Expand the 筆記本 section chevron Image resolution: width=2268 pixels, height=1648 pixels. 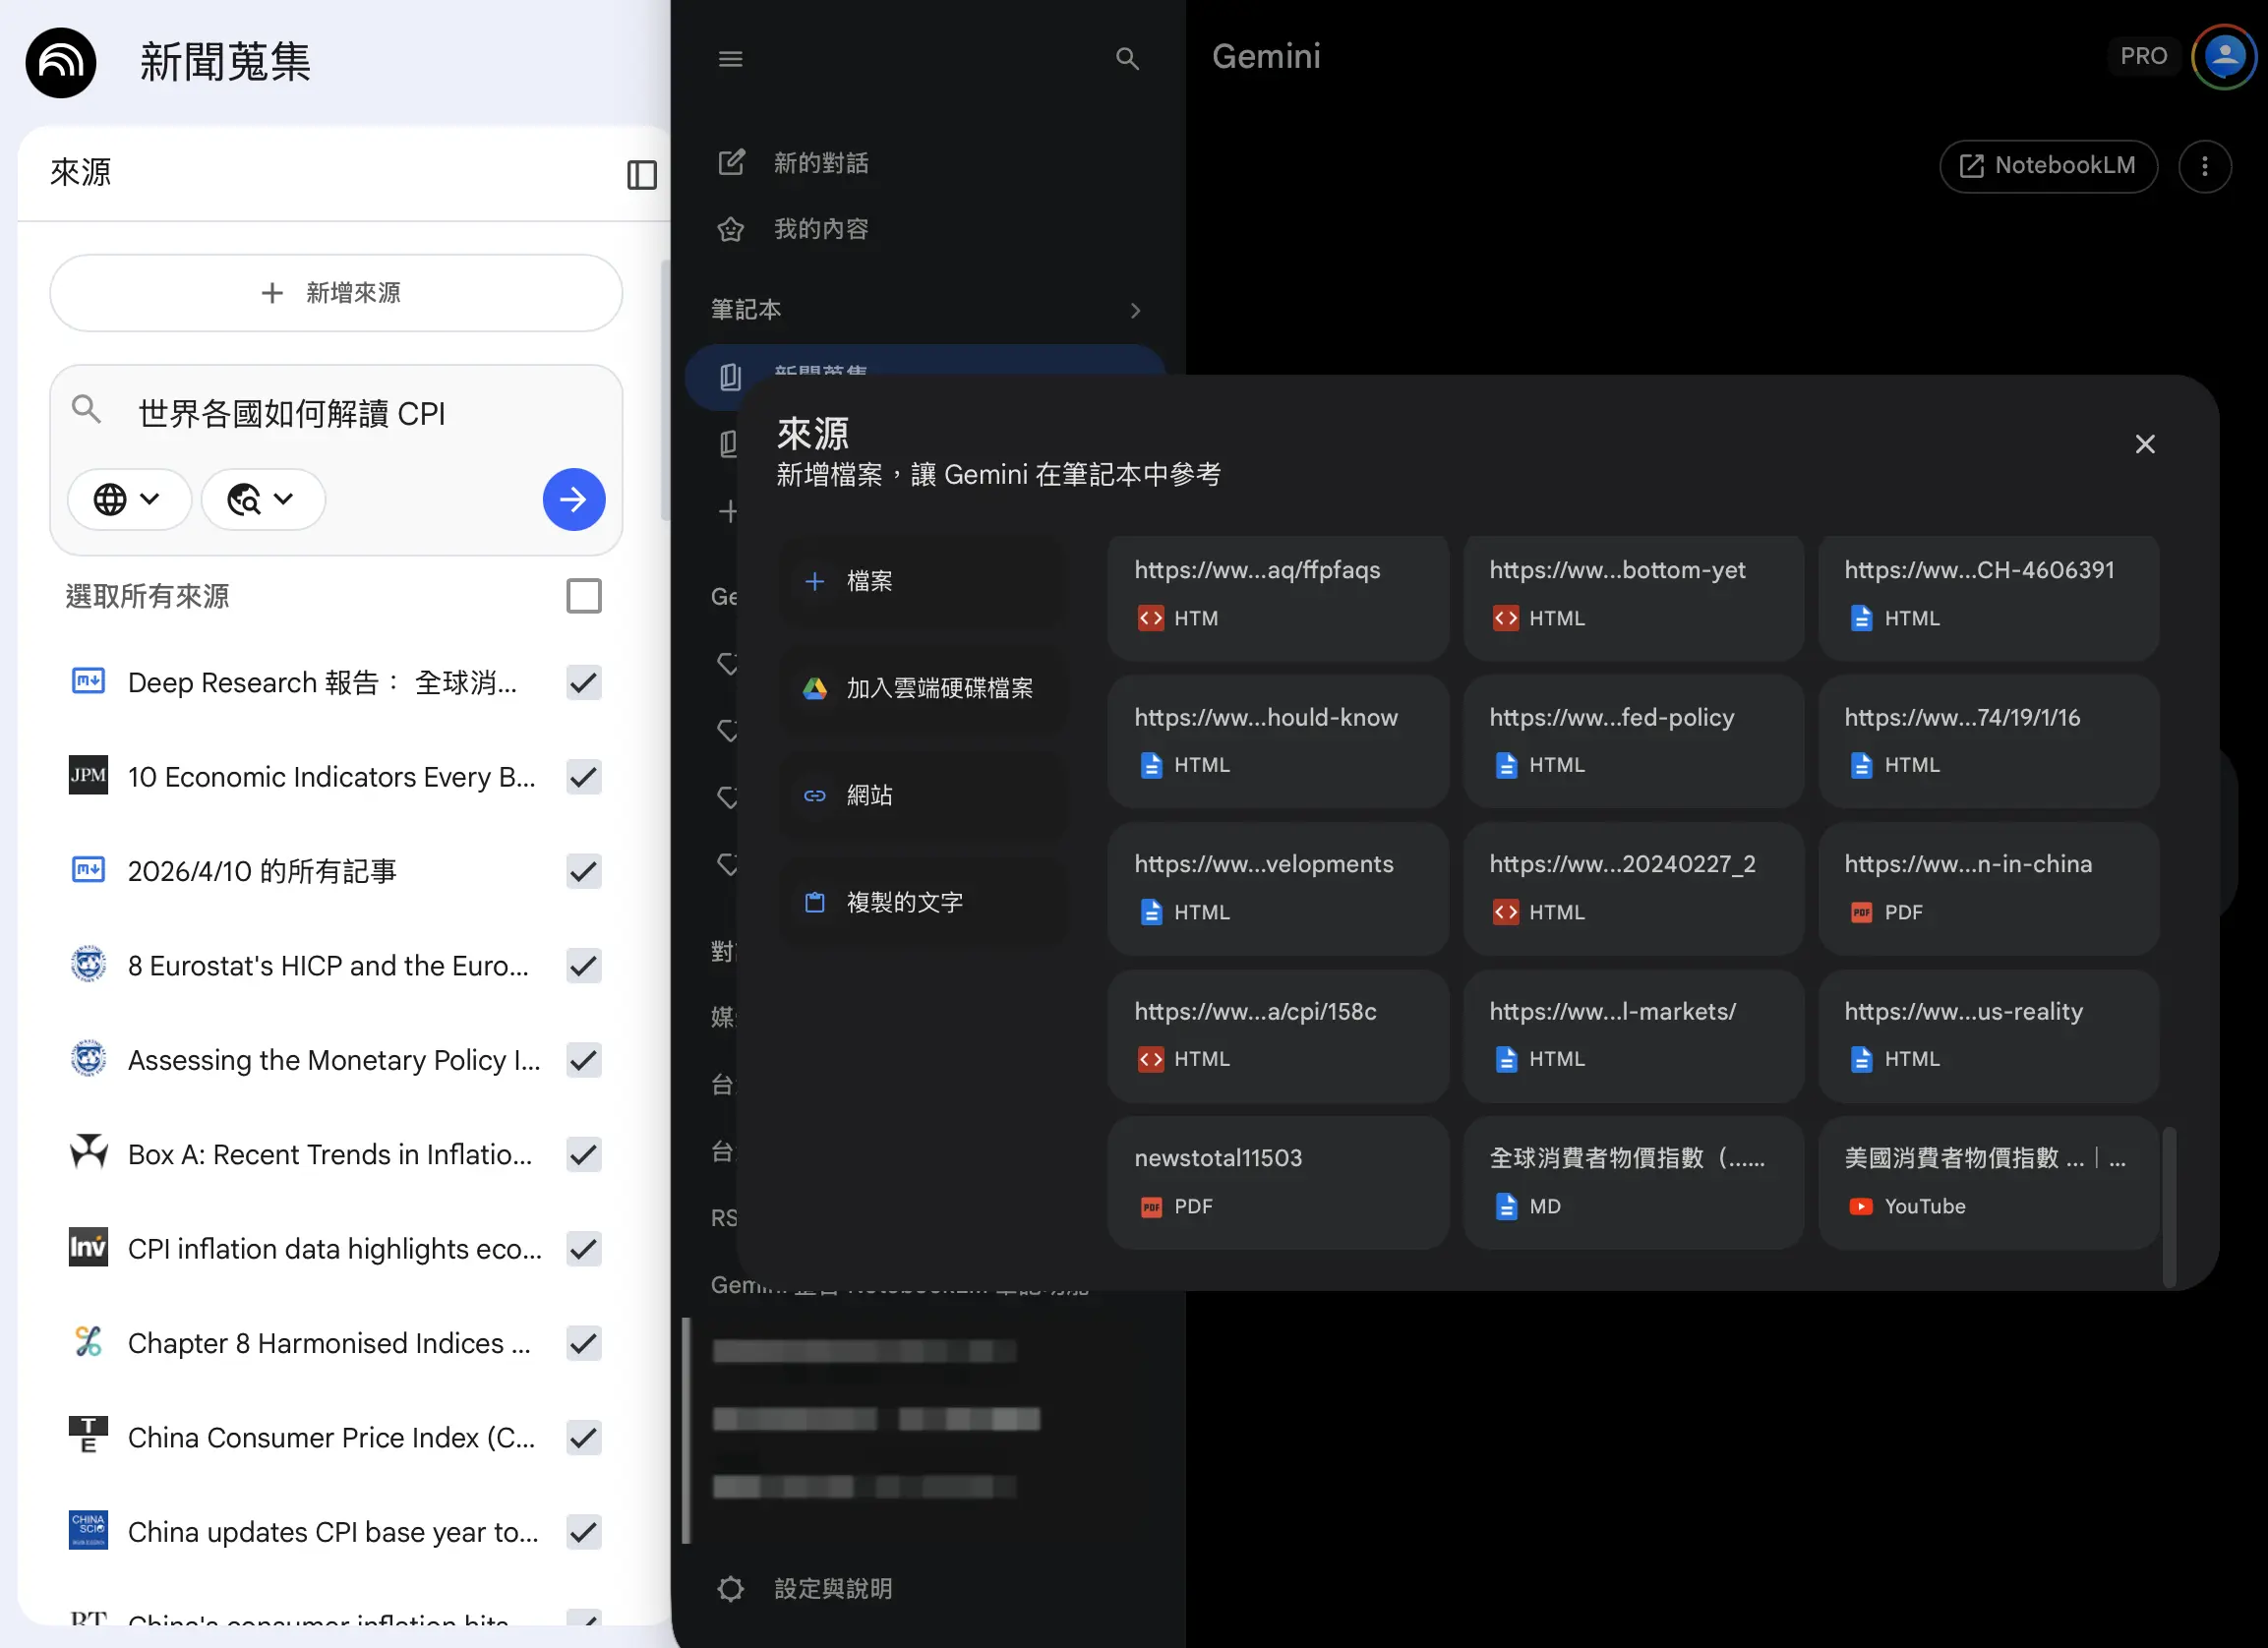click(x=1135, y=311)
